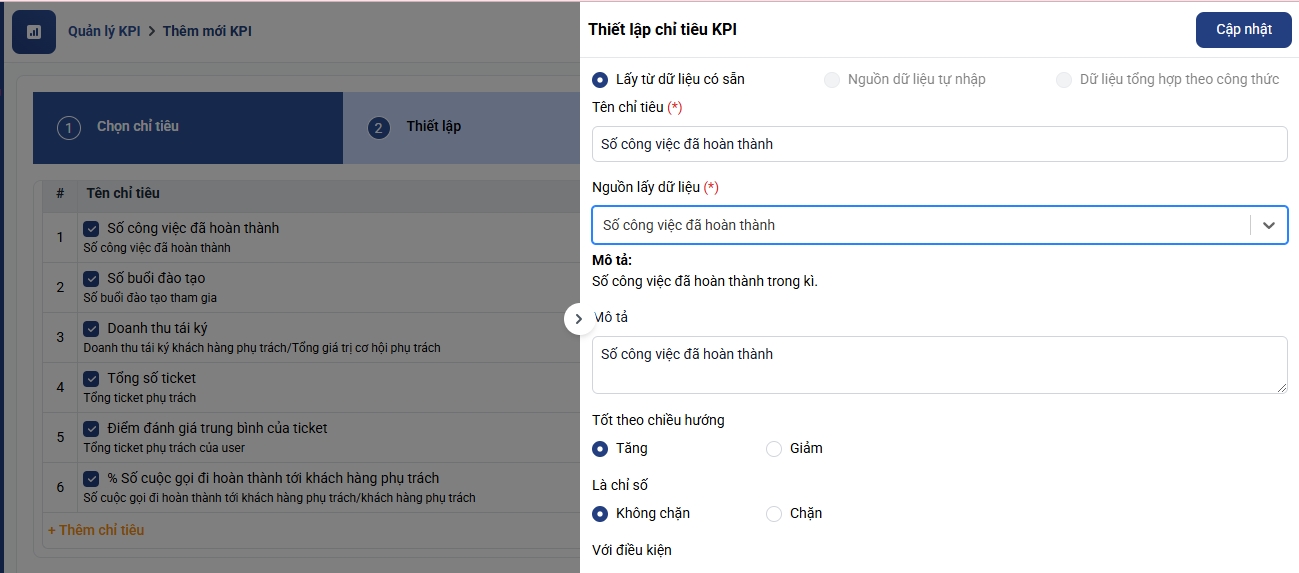
Task: Toggle the "Doanh thu tái ký" checkbox
Action: pos(91,328)
